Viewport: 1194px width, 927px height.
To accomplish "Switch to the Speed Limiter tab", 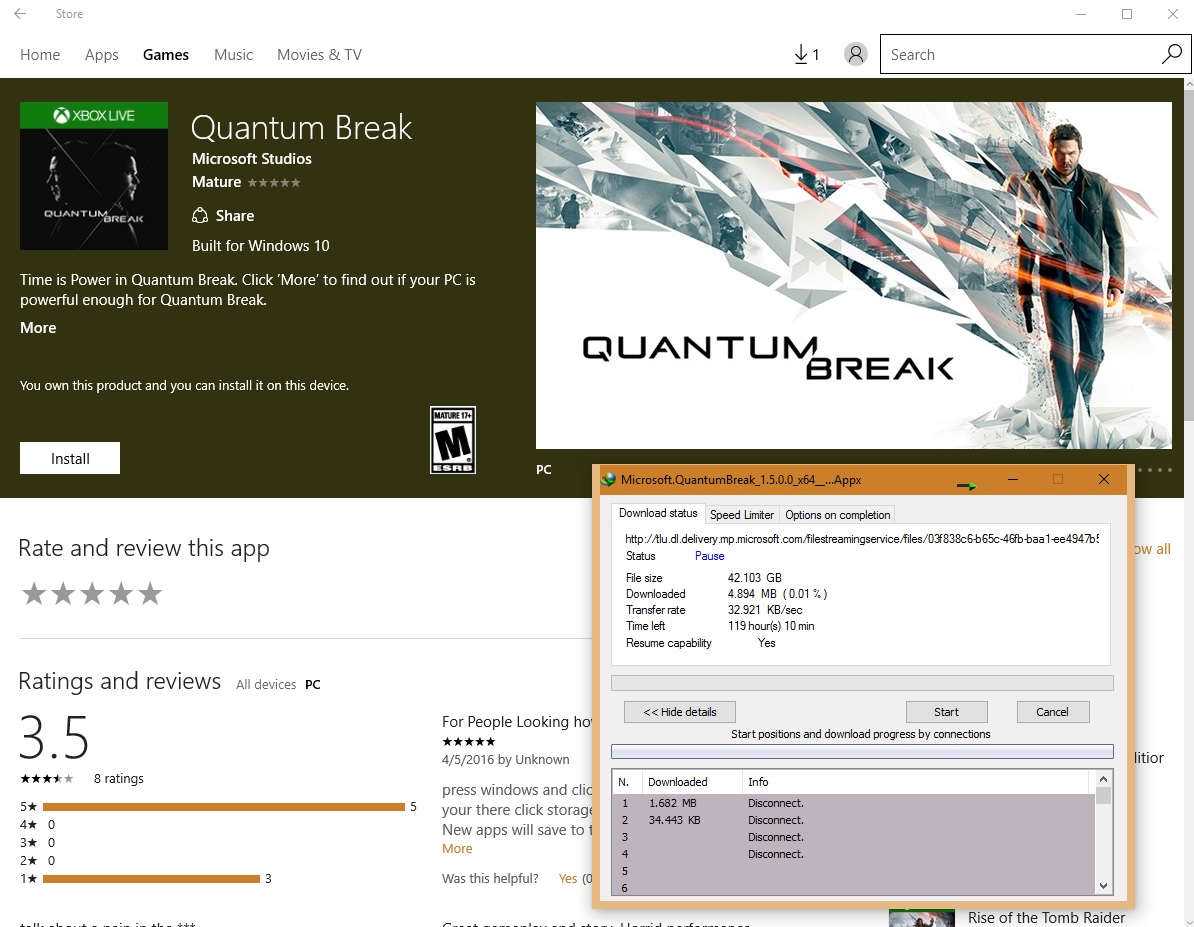I will pyautogui.click(x=742, y=515).
